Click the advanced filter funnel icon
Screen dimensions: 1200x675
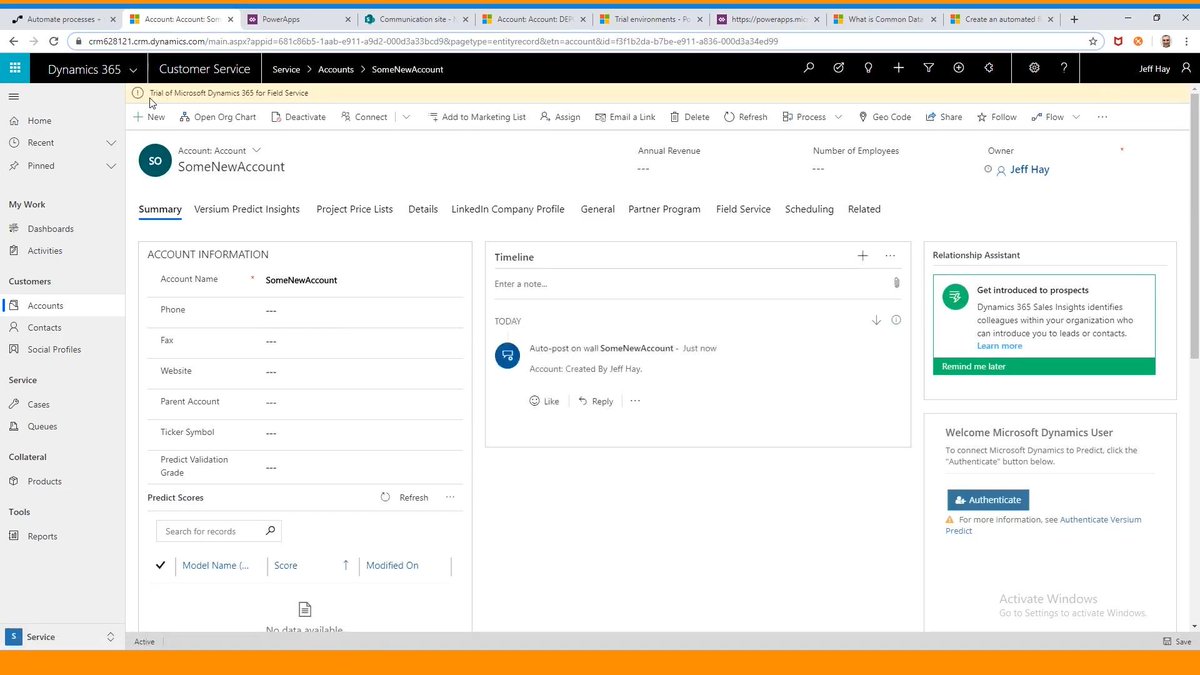click(x=929, y=68)
